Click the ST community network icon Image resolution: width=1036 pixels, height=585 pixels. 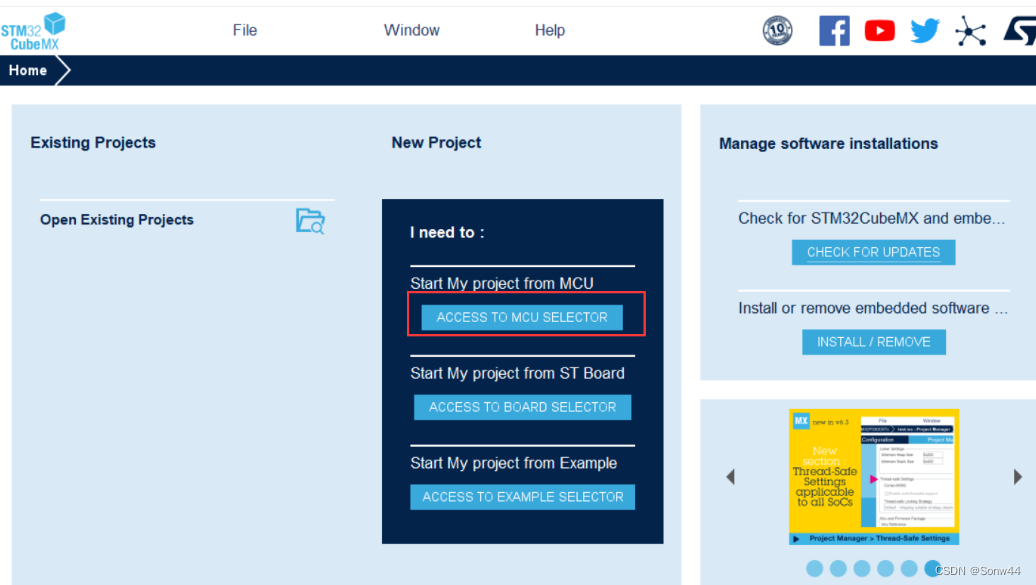pos(971,31)
